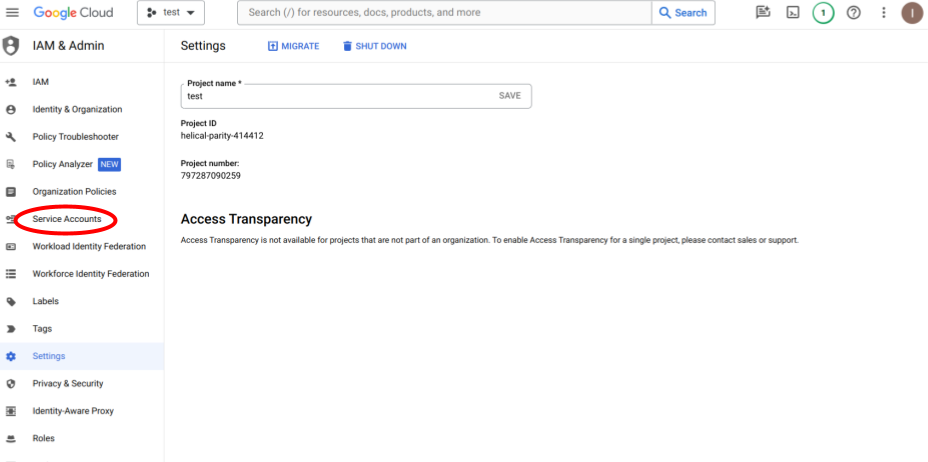This screenshot has height=462, width=928.
Task: Click the Google Cloud logo
Action: 73,13
